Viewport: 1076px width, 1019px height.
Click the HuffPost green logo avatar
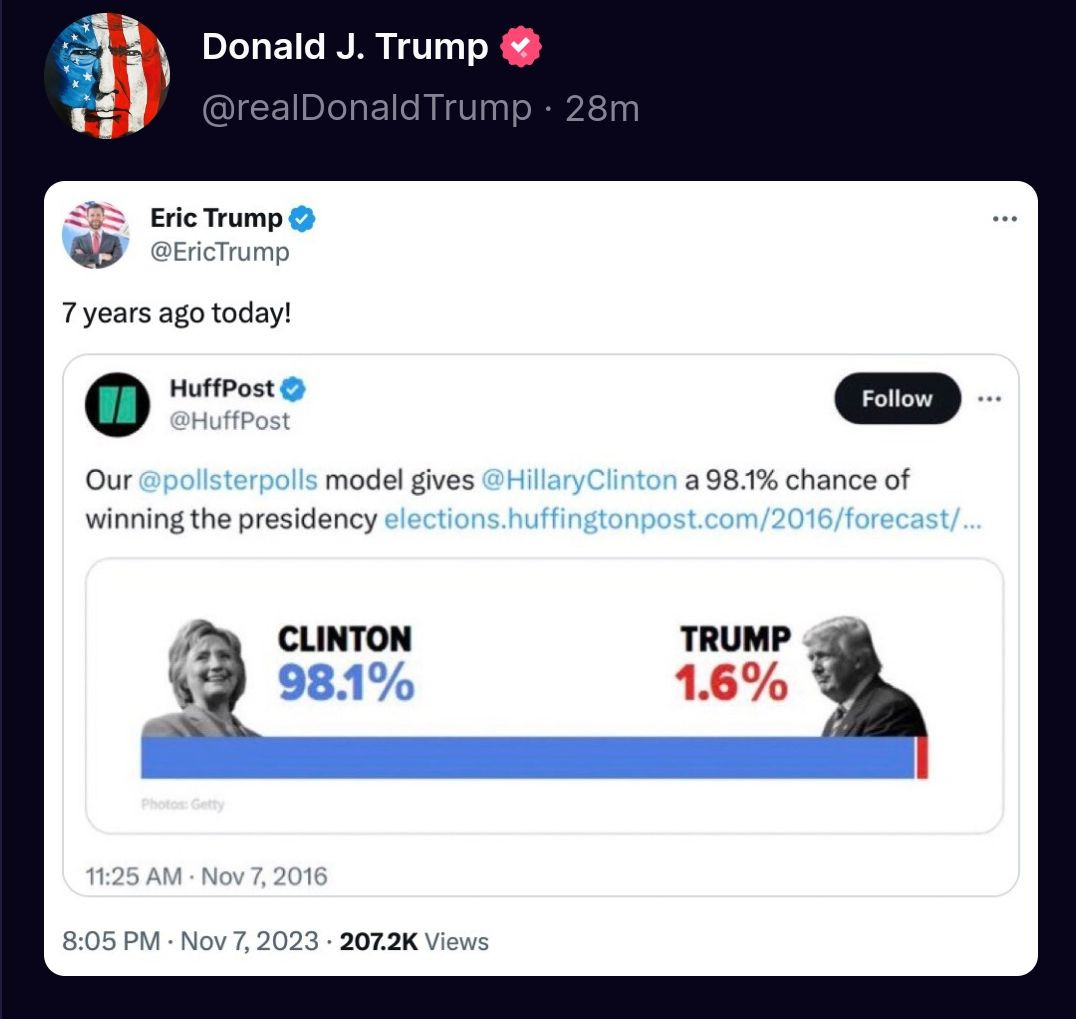[118, 405]
